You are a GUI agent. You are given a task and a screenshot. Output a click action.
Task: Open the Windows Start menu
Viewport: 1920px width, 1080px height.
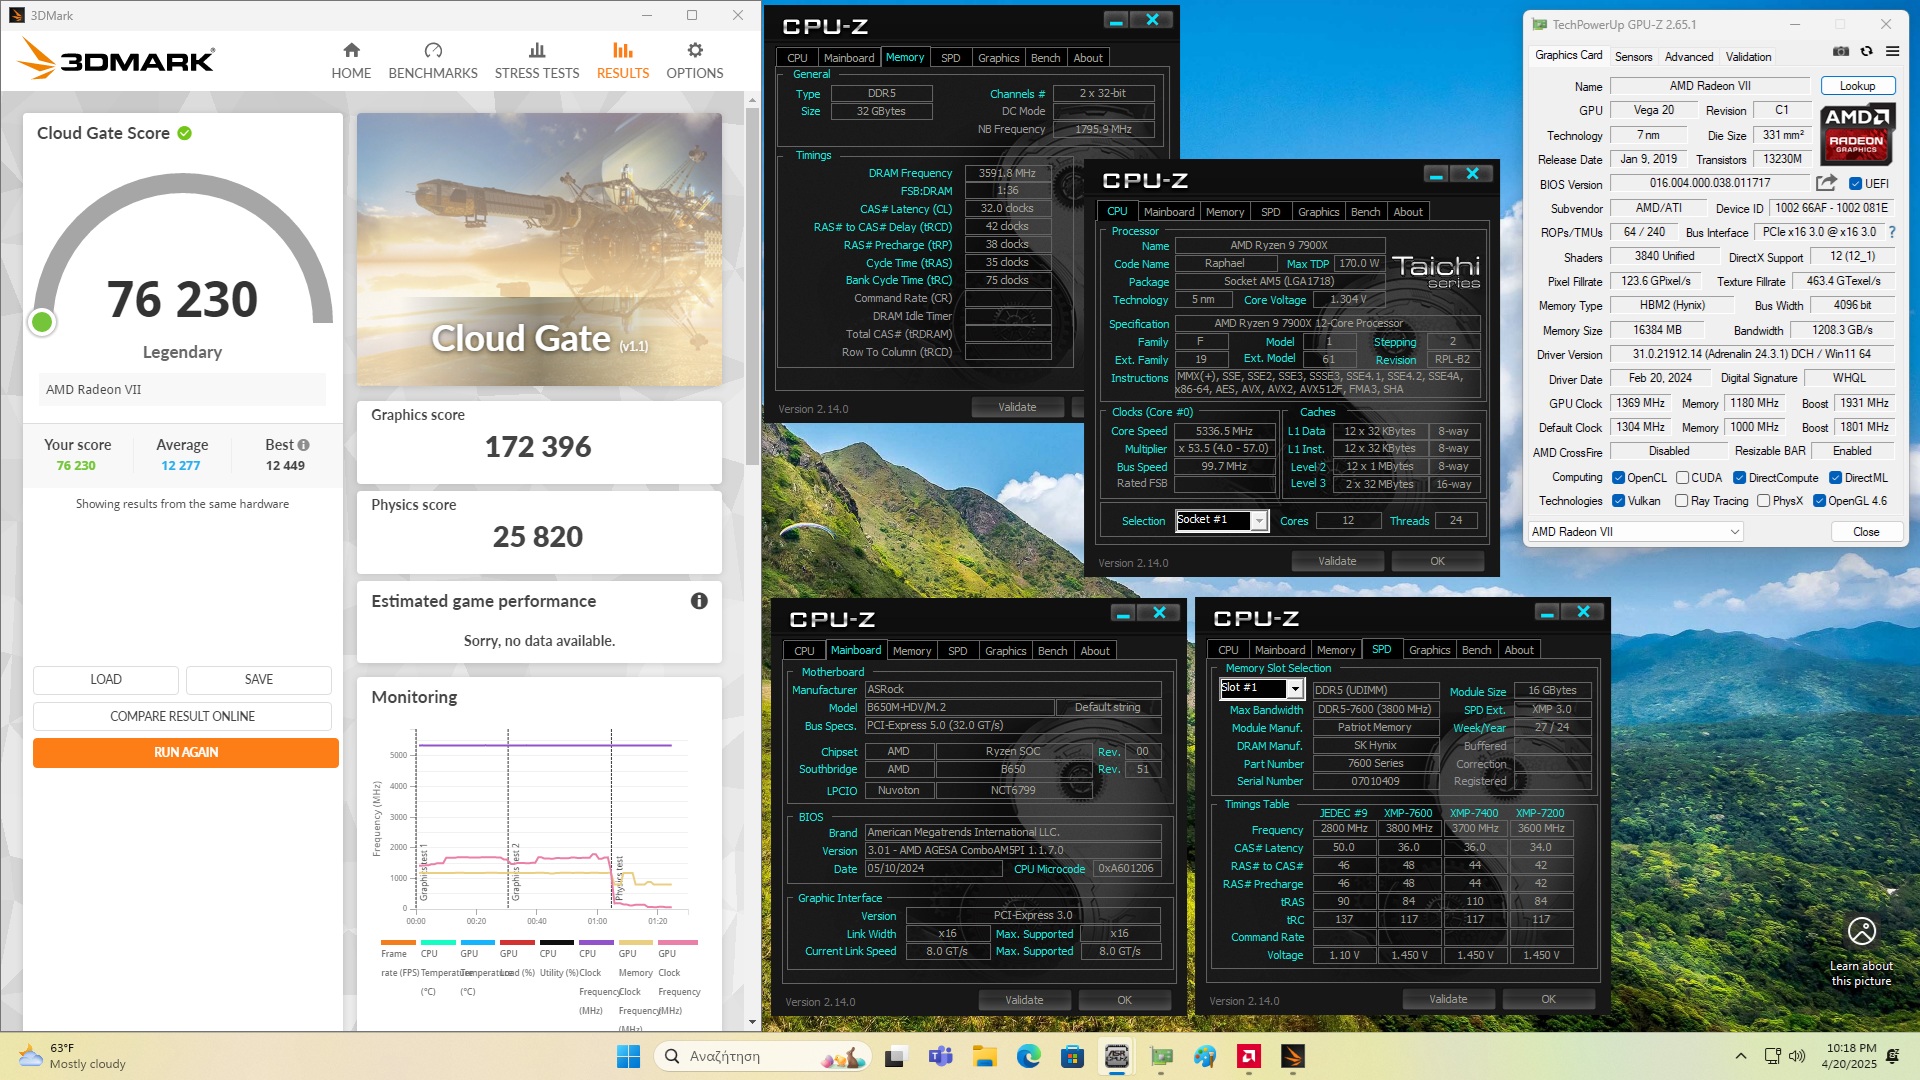point(628,1056)
